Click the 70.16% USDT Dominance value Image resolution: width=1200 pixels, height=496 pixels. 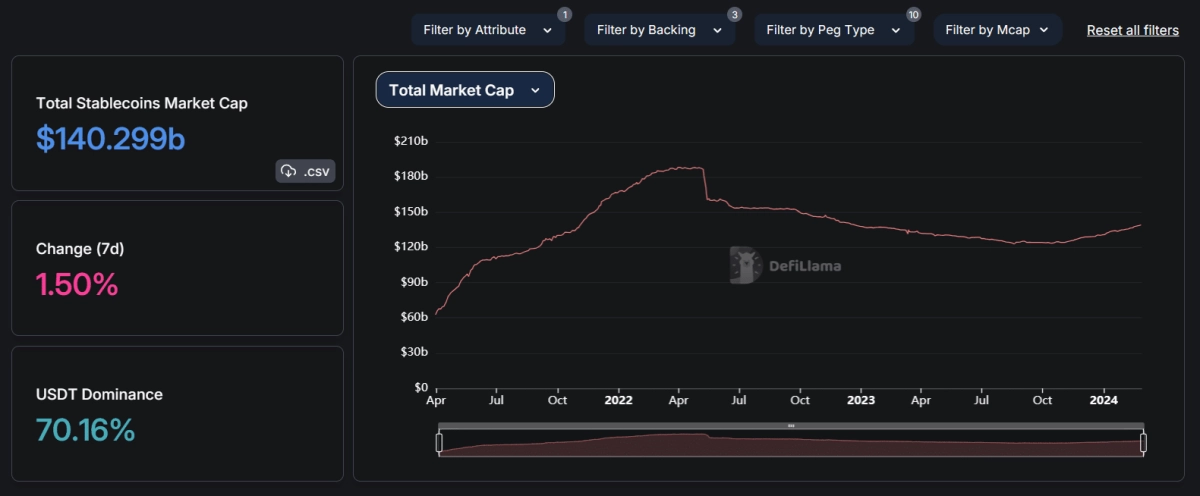(85, 430)
